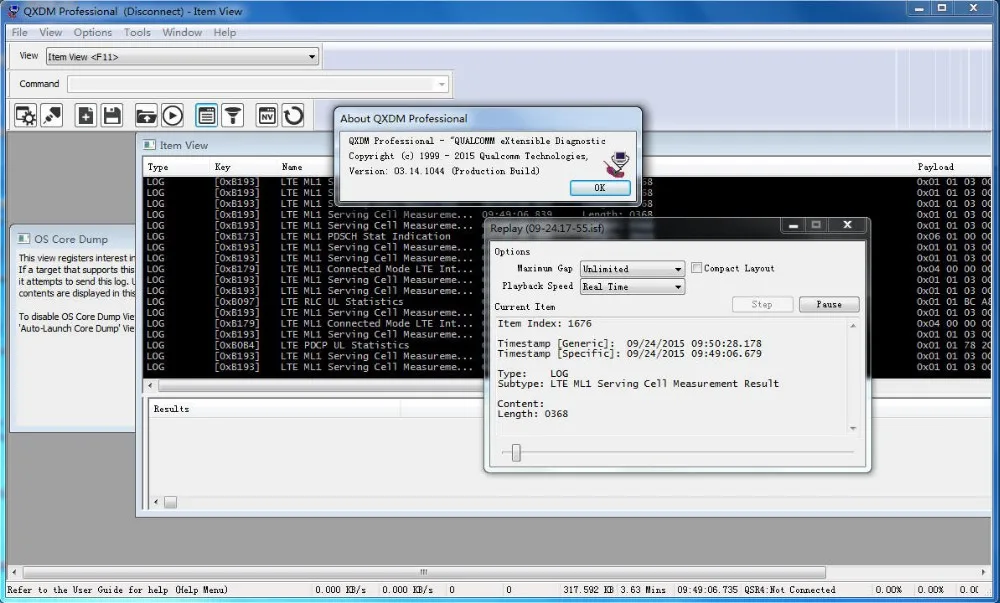The image size is (1000, 603).
Task: Open the NV browser toolbar icon
Action: click(x=267, y=116)
